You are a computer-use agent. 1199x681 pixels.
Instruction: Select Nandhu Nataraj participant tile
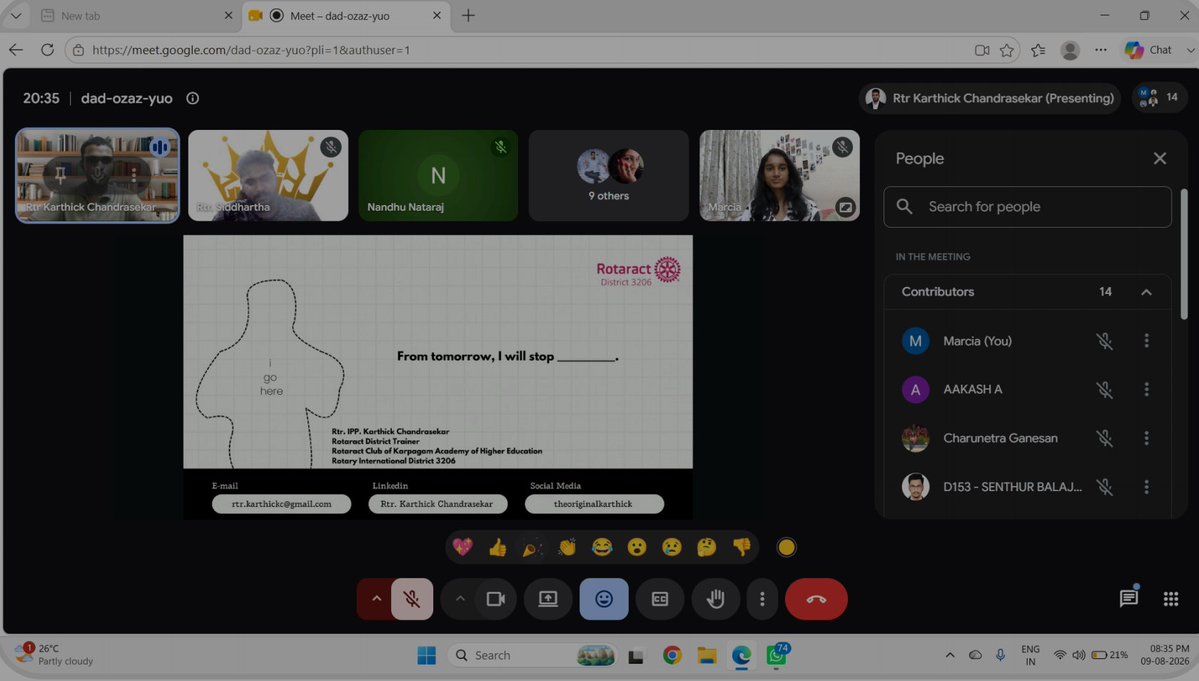coord(438,175)
